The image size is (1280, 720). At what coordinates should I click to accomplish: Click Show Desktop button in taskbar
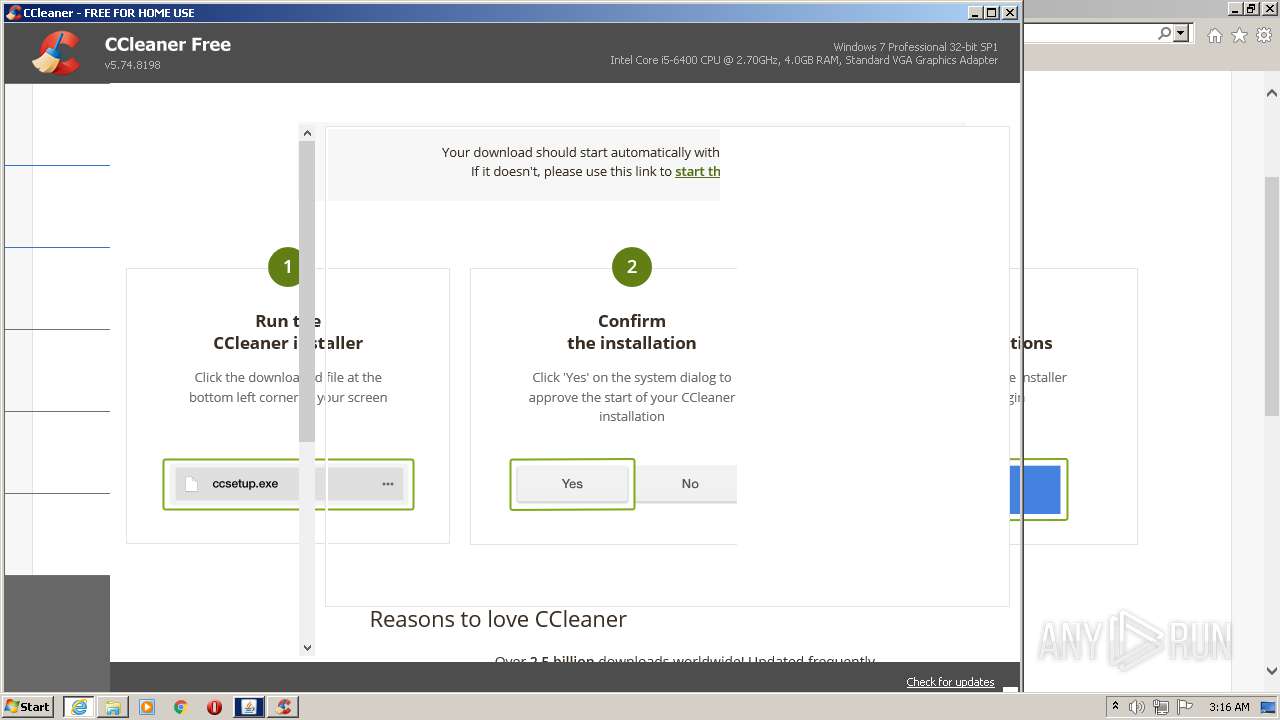pyautogui.click(x=1268, y=707)
